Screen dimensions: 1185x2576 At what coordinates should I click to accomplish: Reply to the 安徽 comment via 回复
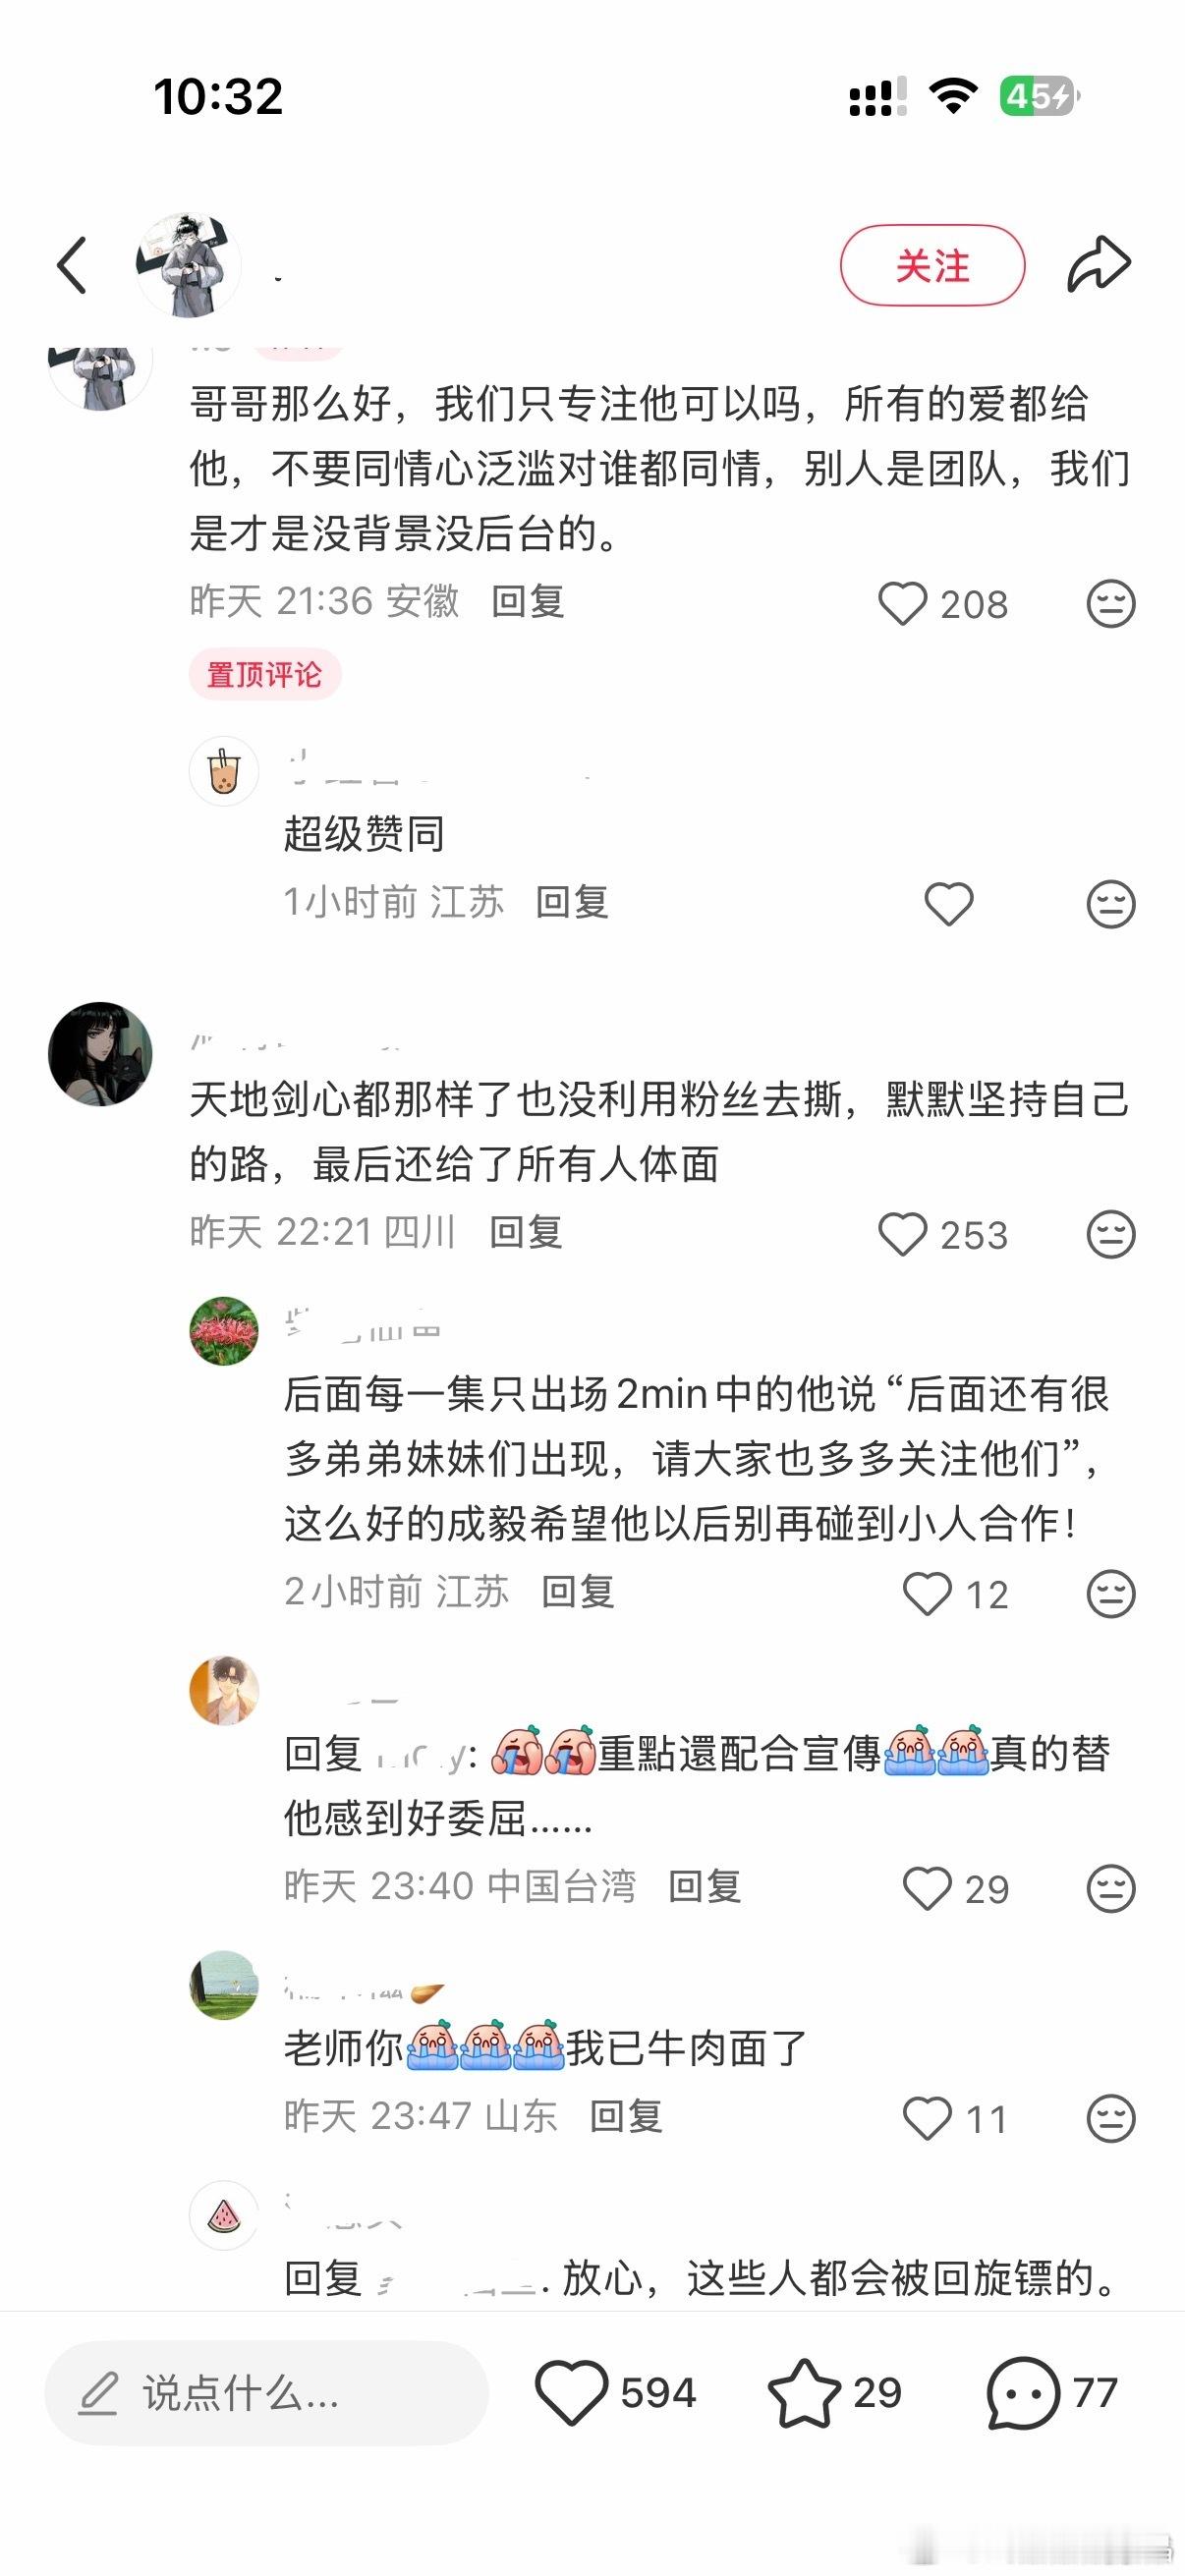coord(528,602)
